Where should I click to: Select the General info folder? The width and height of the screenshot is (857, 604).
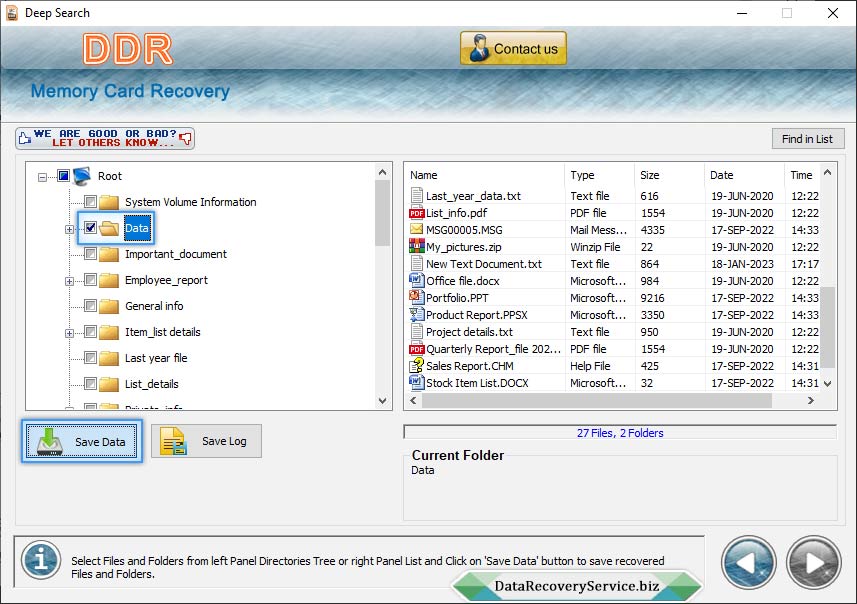click(154, 306)
